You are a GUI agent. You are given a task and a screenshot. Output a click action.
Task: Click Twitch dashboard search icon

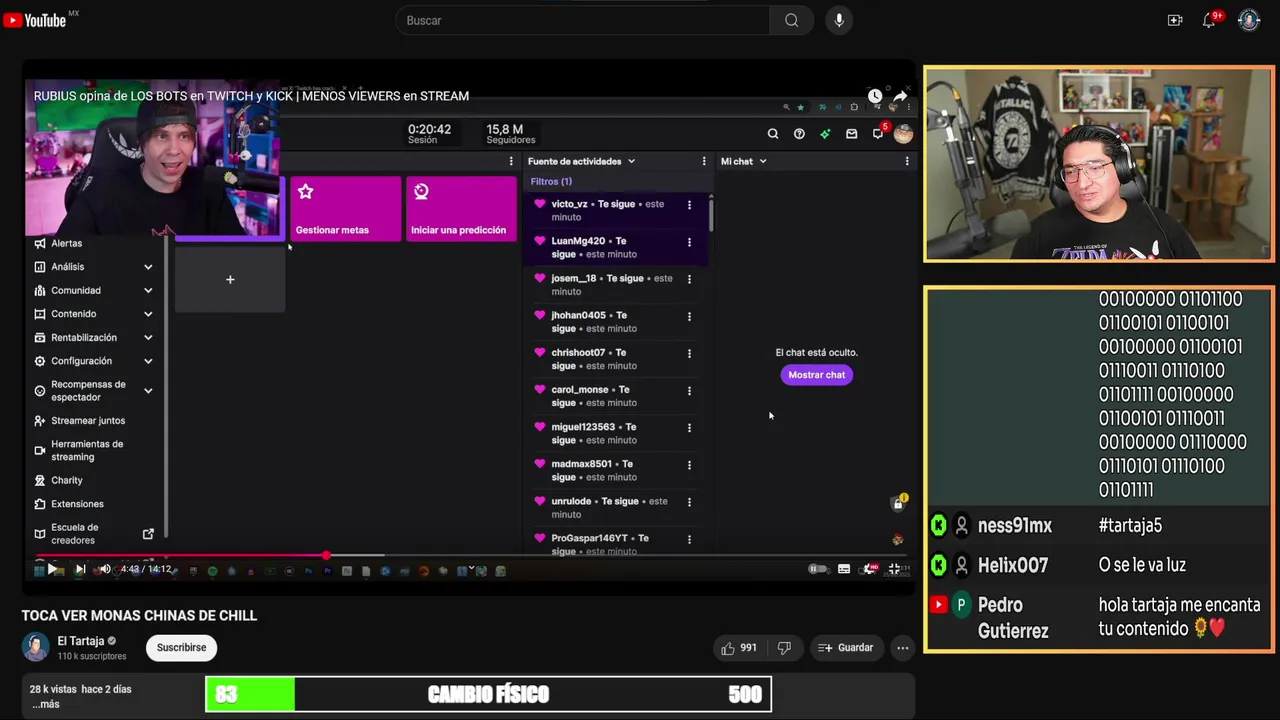773,133
